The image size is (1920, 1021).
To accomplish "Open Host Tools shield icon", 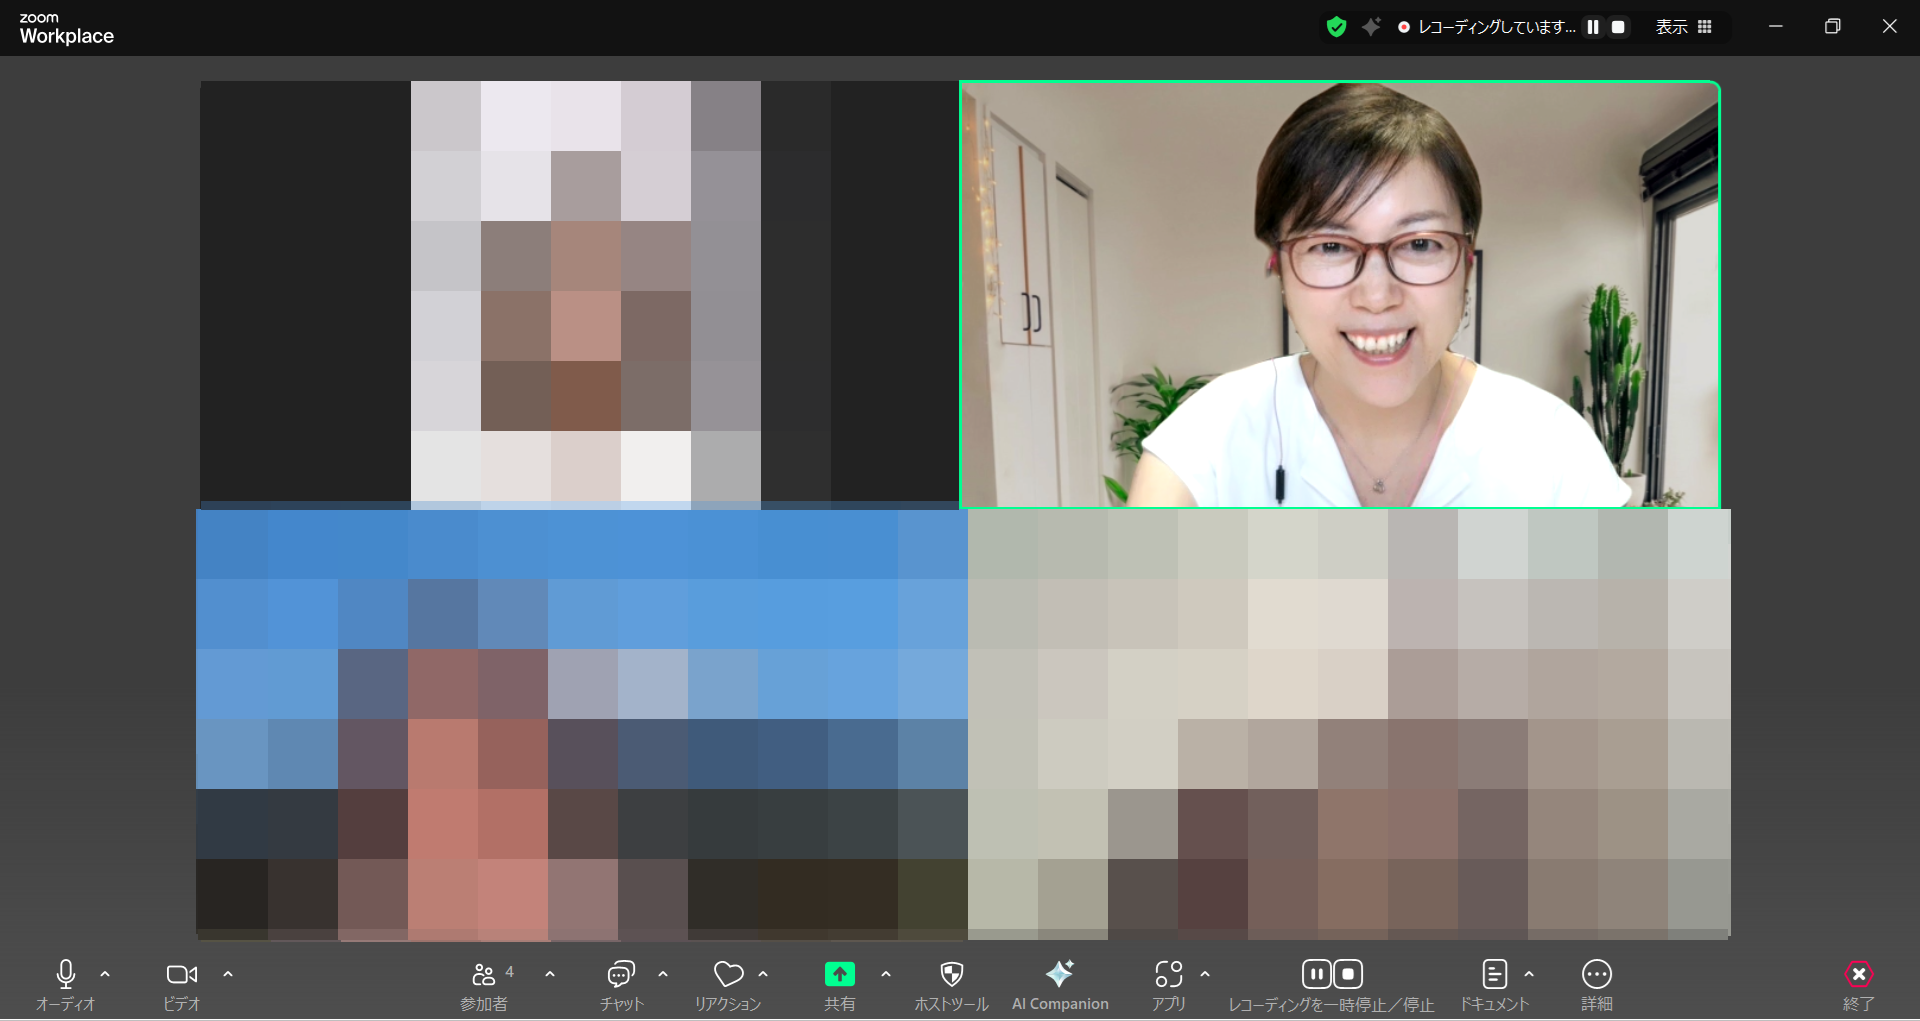I will point(951,975).
